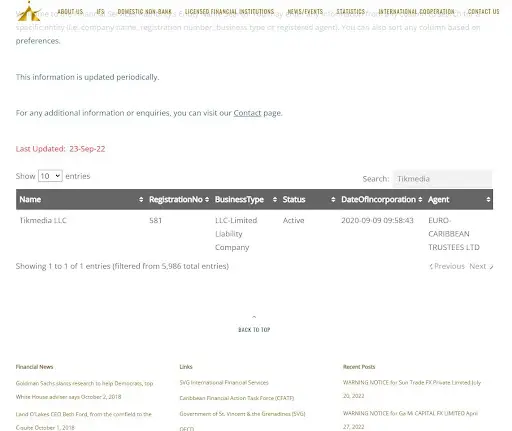Image resolution: width=512 pixels, height=431 pixels.
Task: Click the Back To Top link
Action: (x=254, y=330)
